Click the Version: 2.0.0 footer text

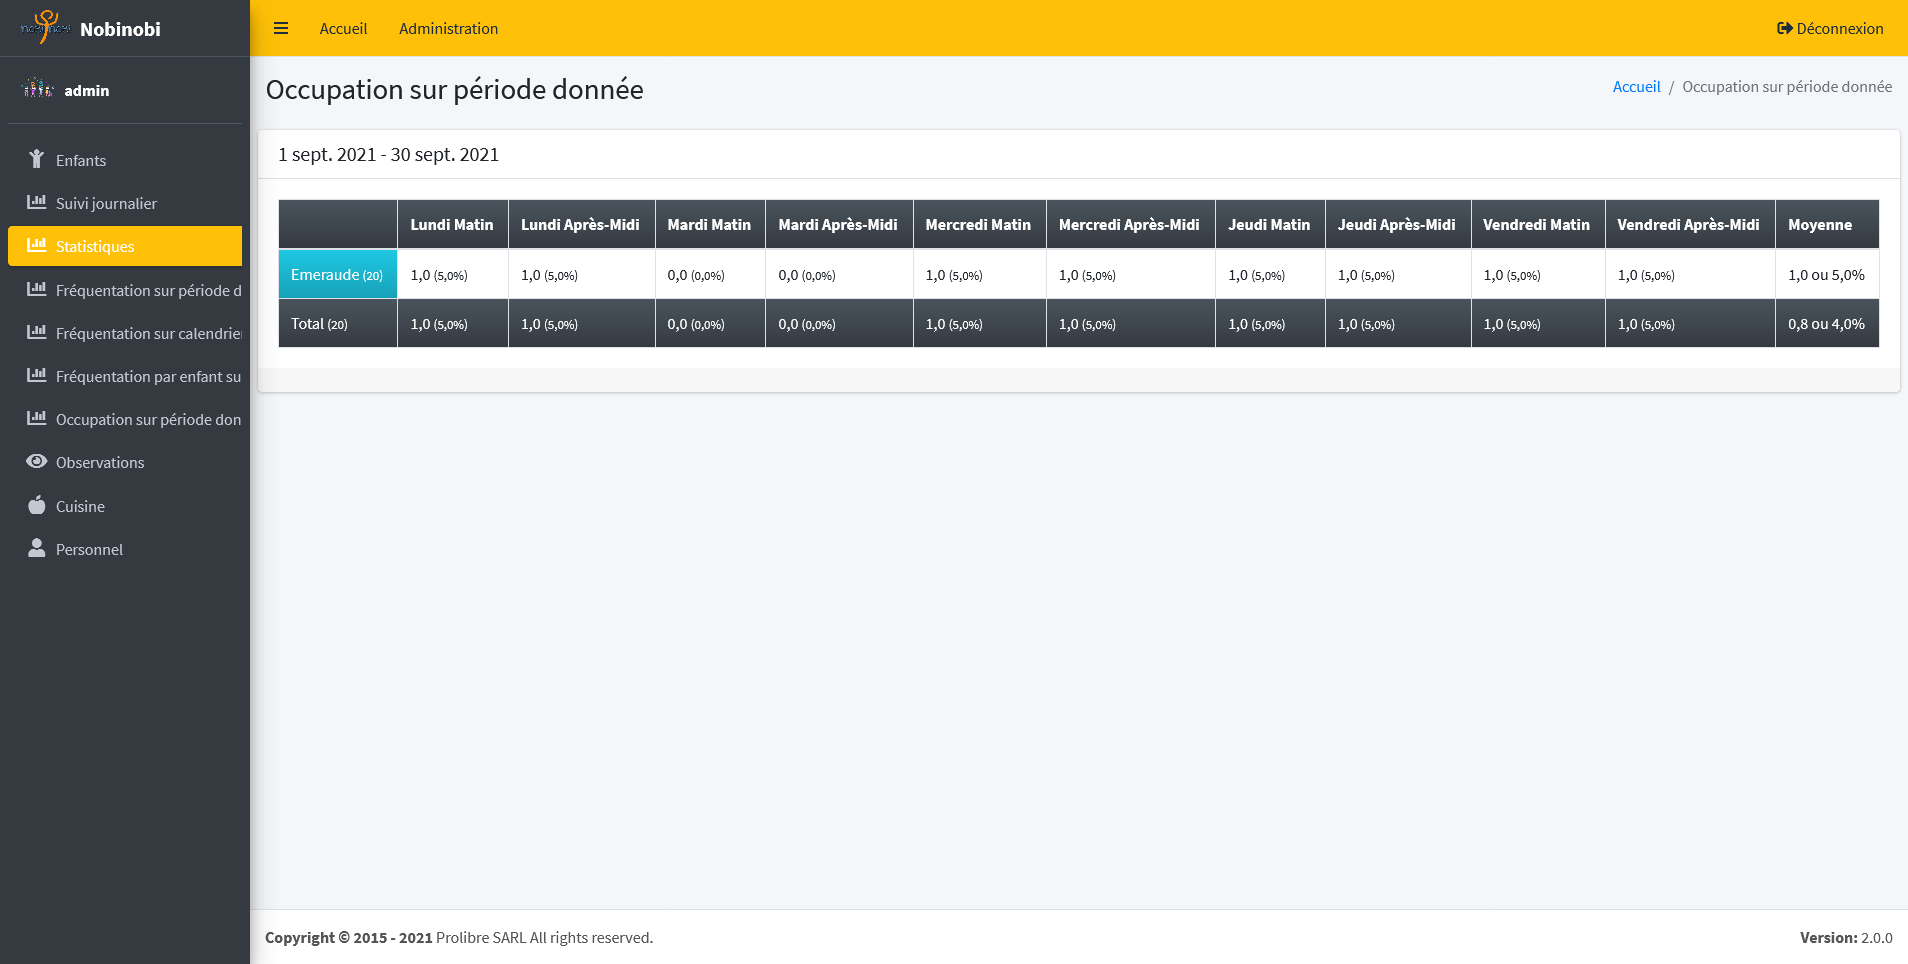pos(1846,937)
